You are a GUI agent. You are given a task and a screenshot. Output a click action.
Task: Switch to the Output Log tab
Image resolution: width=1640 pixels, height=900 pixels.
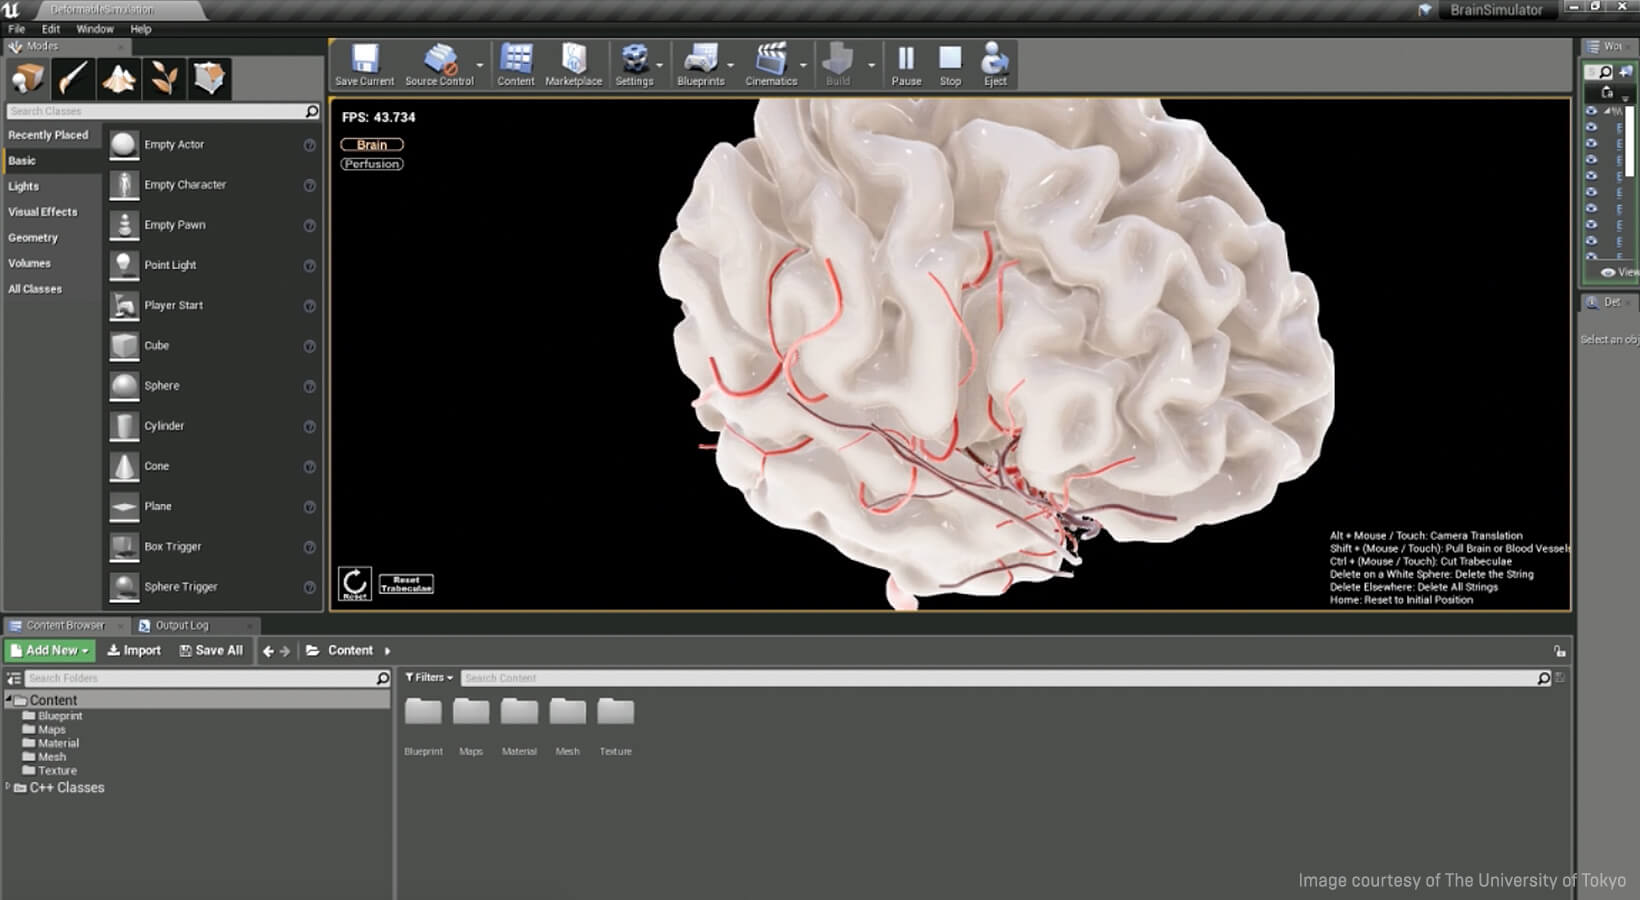[x=183, y=625]
